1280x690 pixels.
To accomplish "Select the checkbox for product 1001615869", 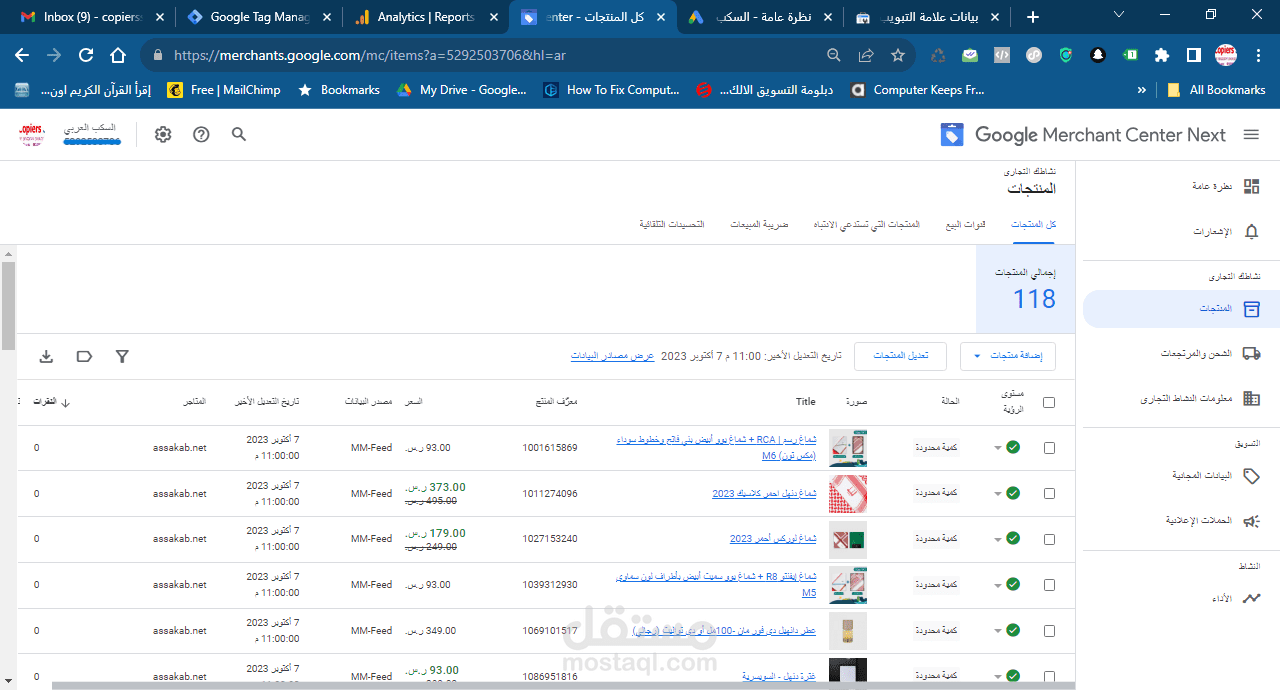I will (1049, 448).
